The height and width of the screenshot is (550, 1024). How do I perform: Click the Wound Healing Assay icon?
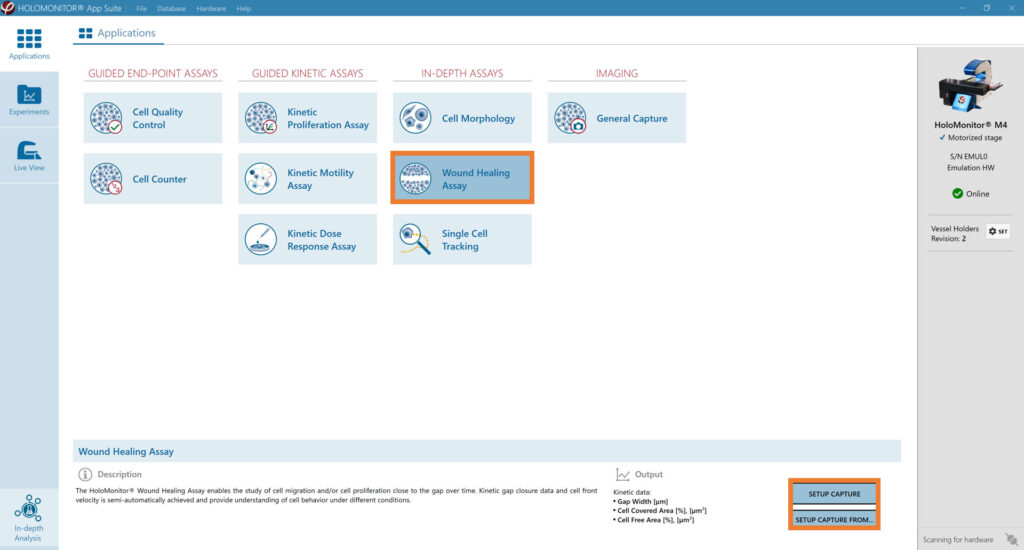pos(415,179)
